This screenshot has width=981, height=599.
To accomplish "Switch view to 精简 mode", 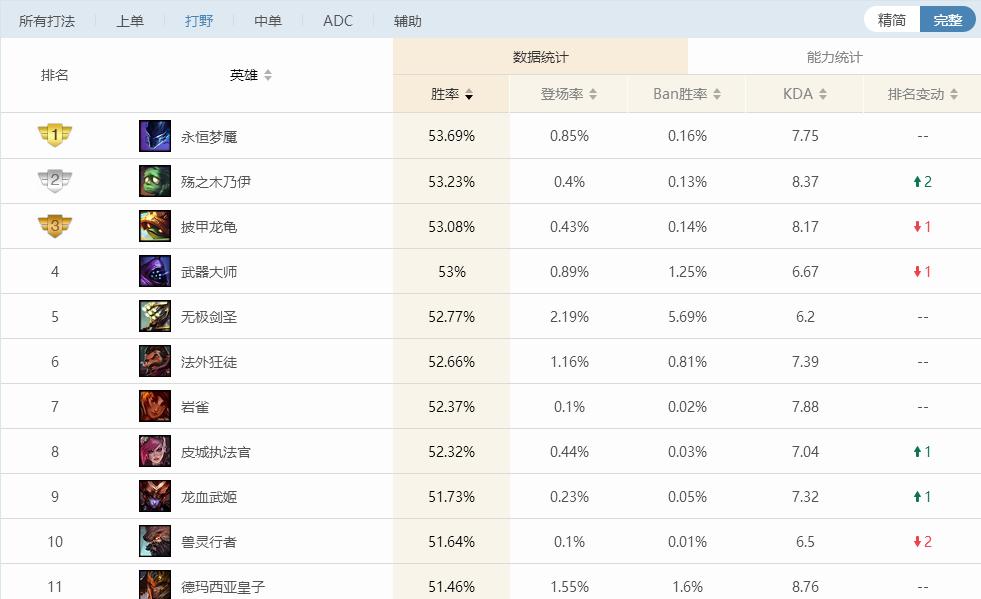I will tap(891, 19).
